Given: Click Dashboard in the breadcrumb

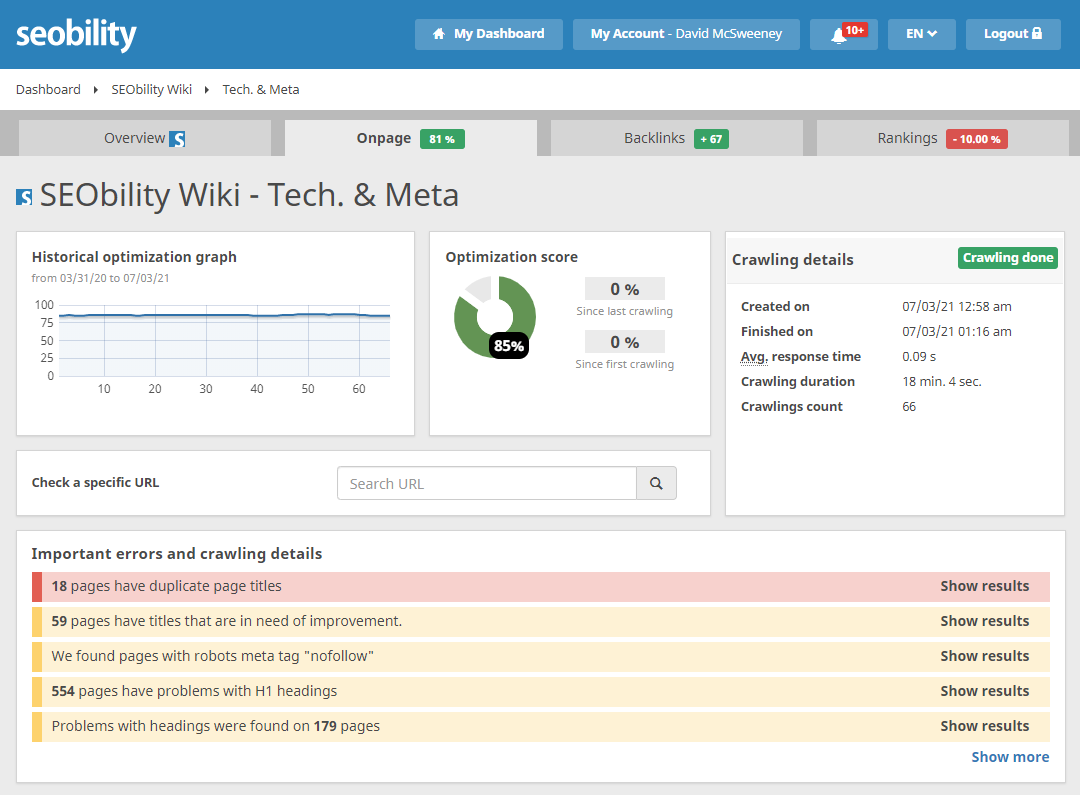Looking at the screenshot, I should click(x=48, y=89).
